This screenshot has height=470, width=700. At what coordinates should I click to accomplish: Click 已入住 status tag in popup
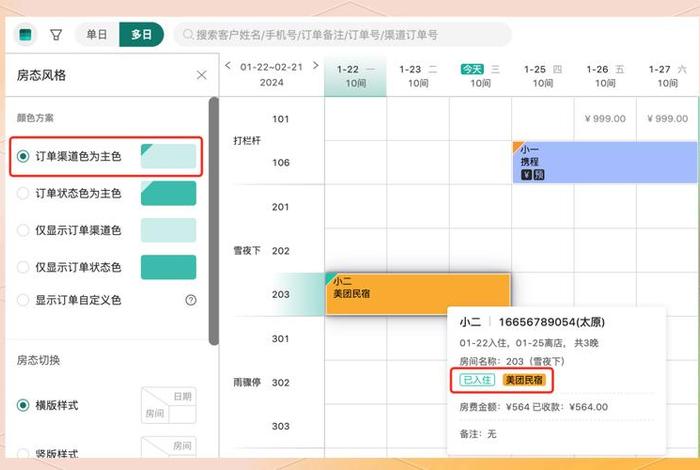(x=477, y=380)
